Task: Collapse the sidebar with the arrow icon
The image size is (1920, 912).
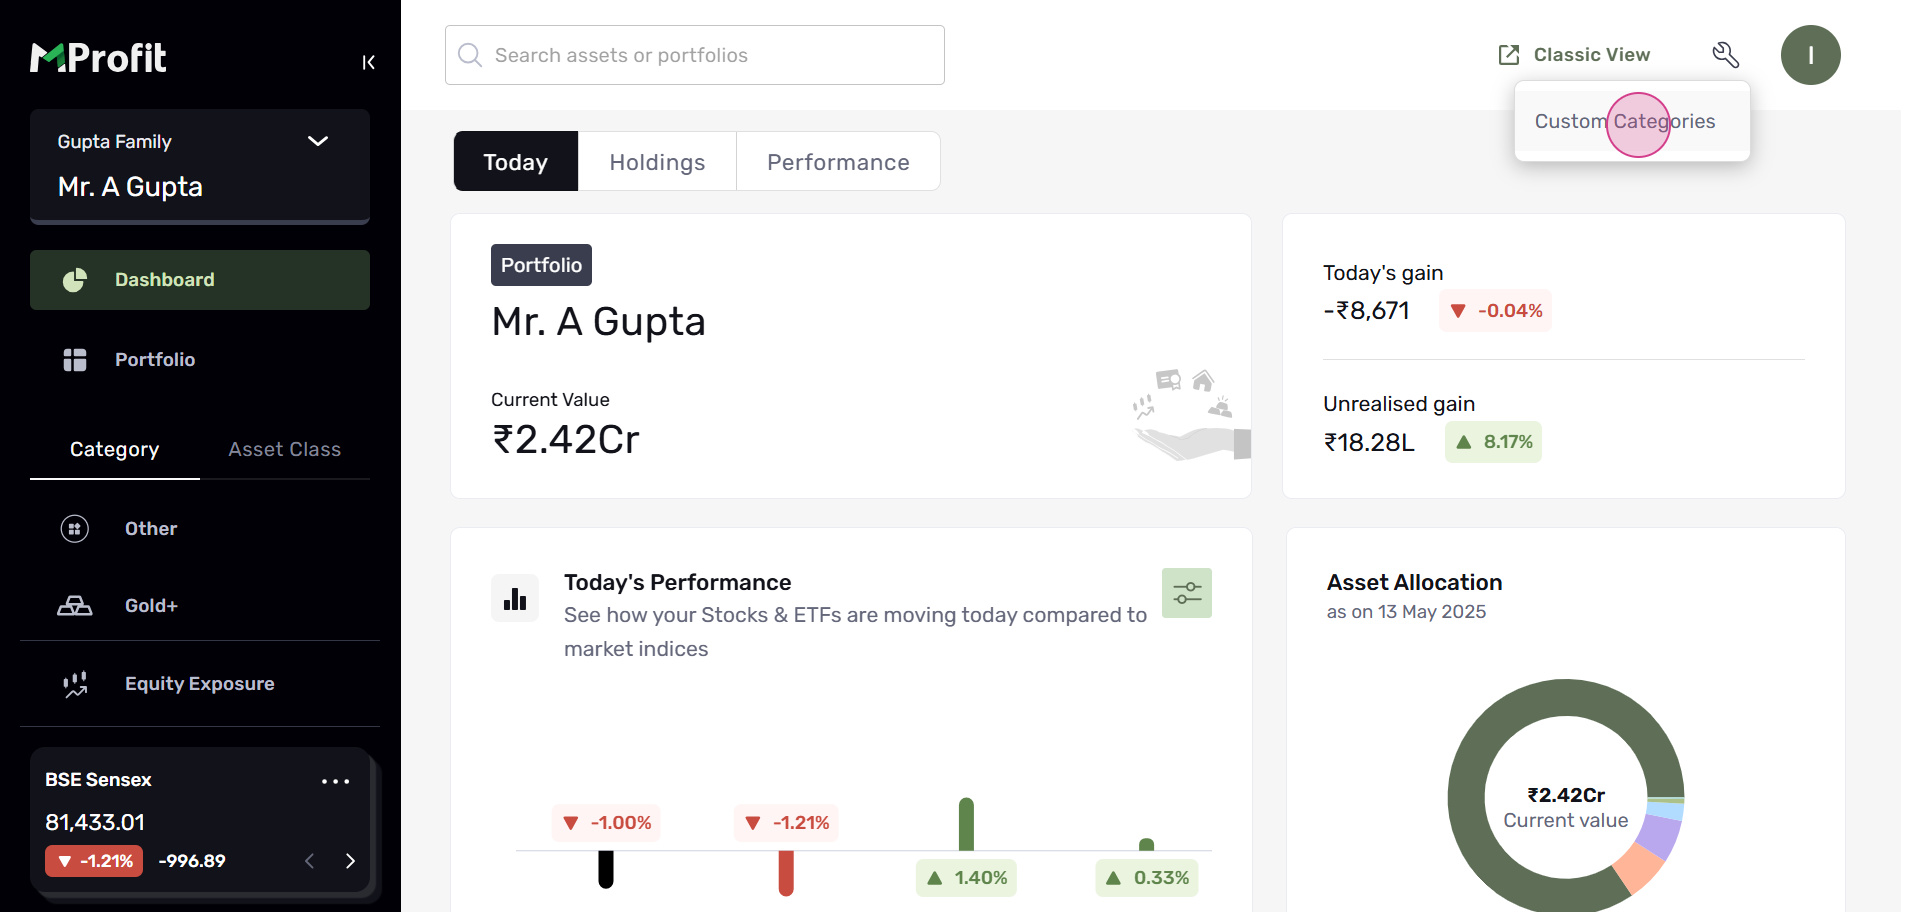Action: (x=368, y=62)
